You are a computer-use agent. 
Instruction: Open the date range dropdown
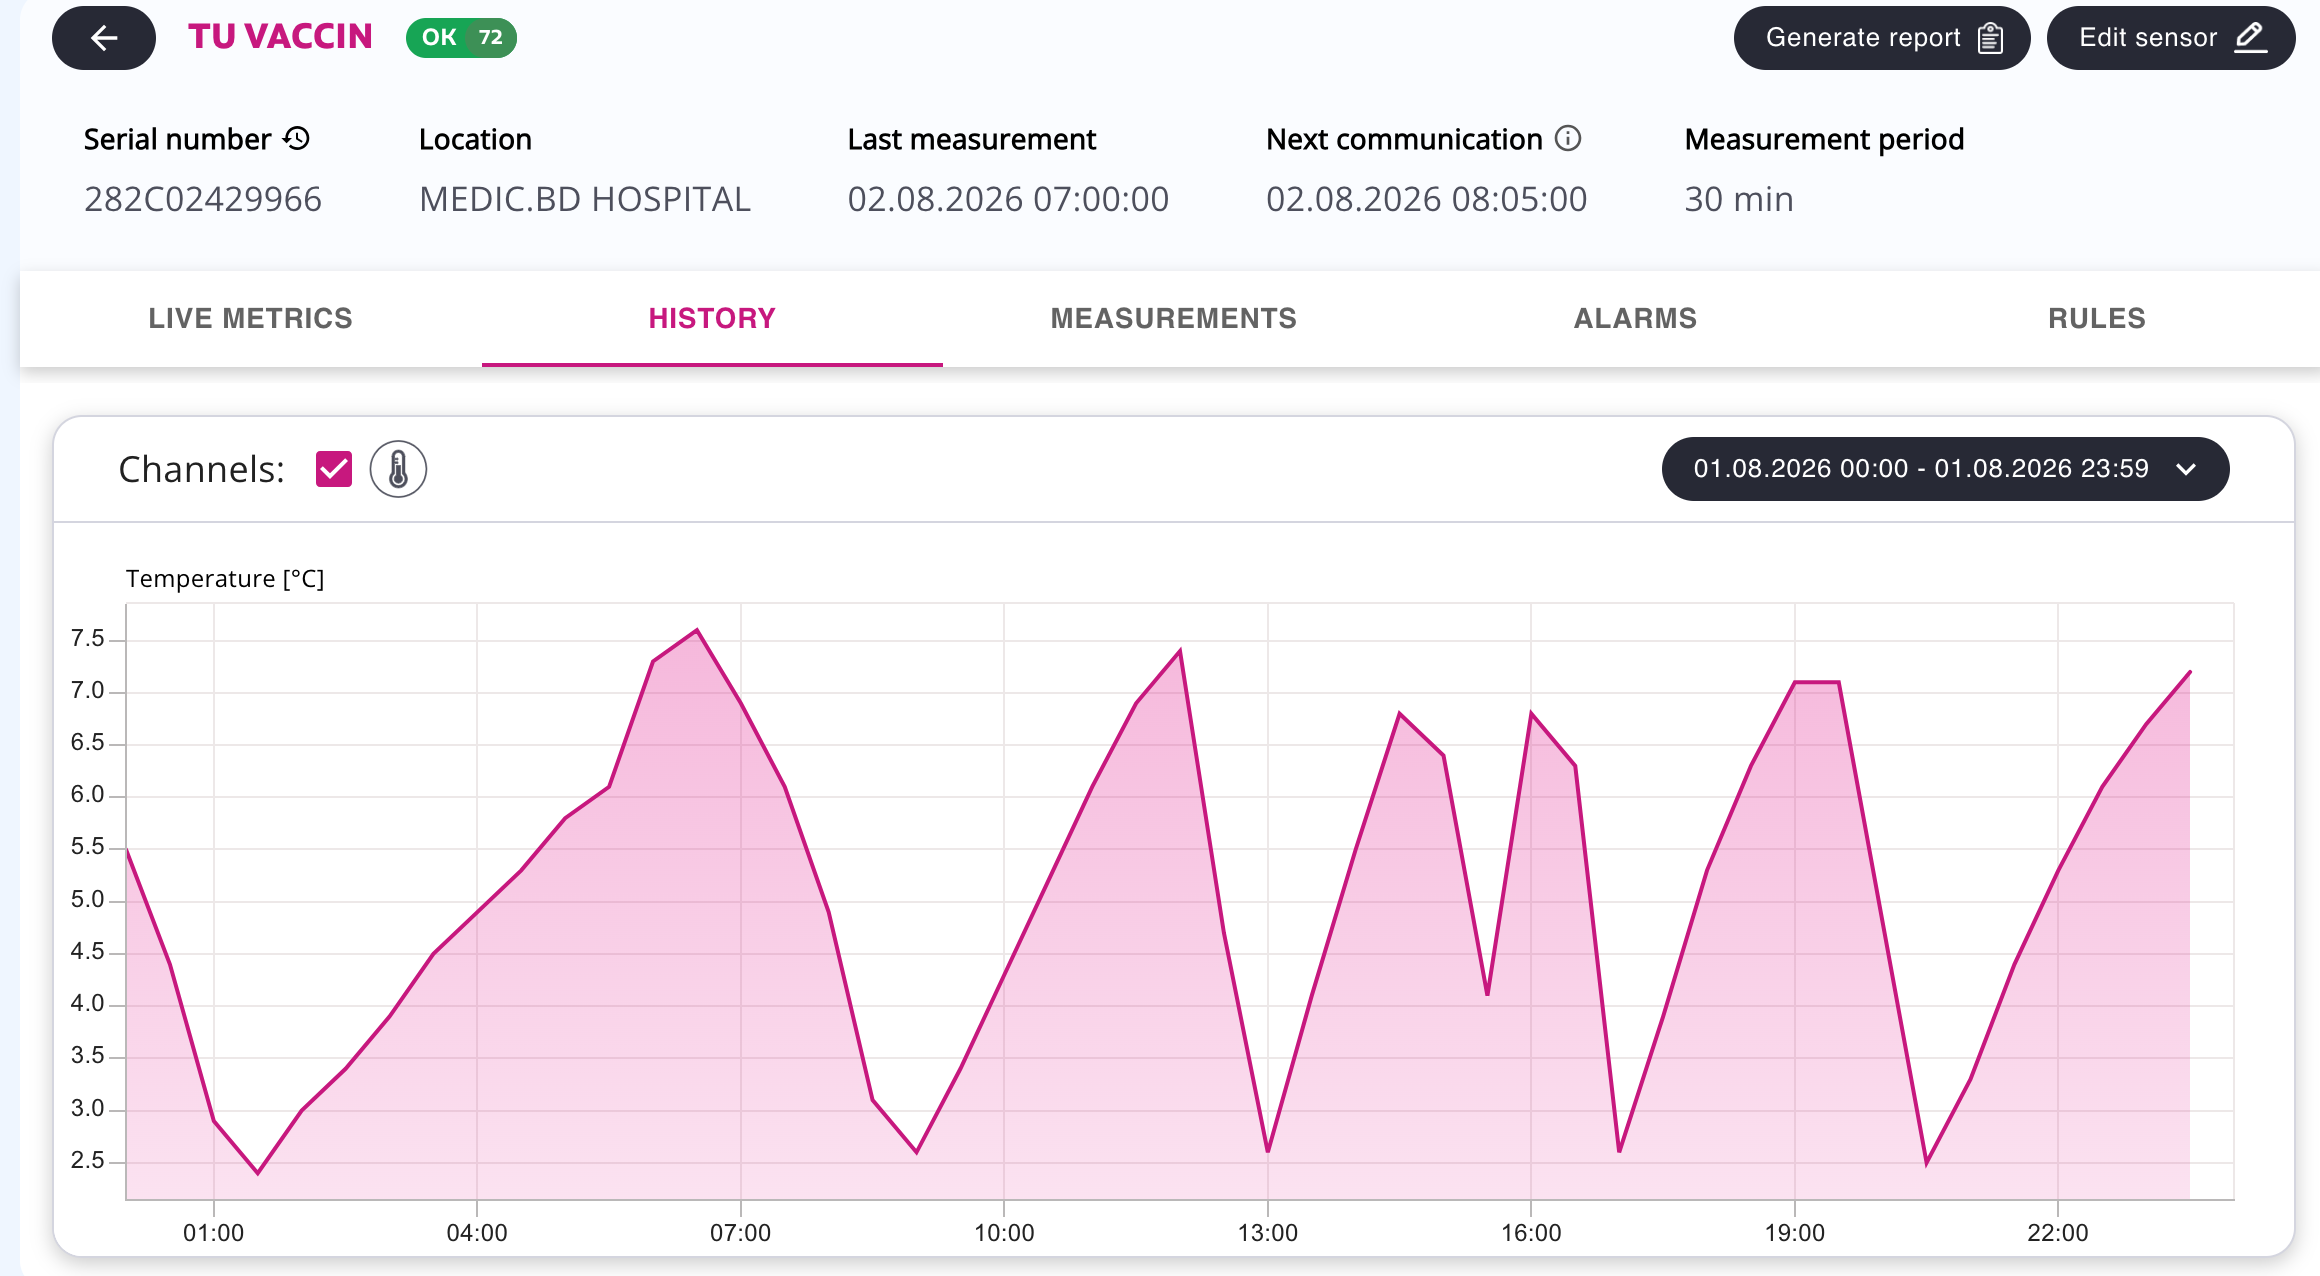(1945, 469)
